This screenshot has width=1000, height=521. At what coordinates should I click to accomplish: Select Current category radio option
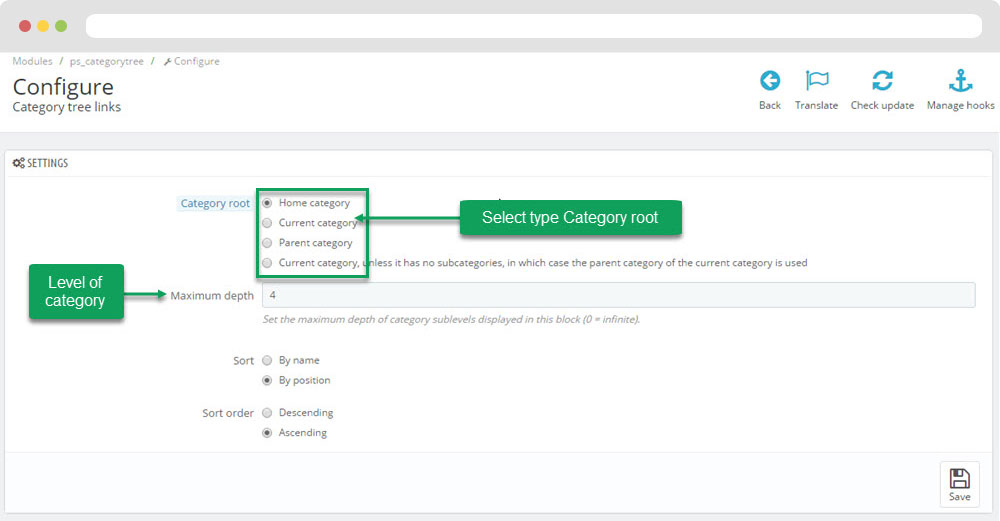[x=267, y=223]
